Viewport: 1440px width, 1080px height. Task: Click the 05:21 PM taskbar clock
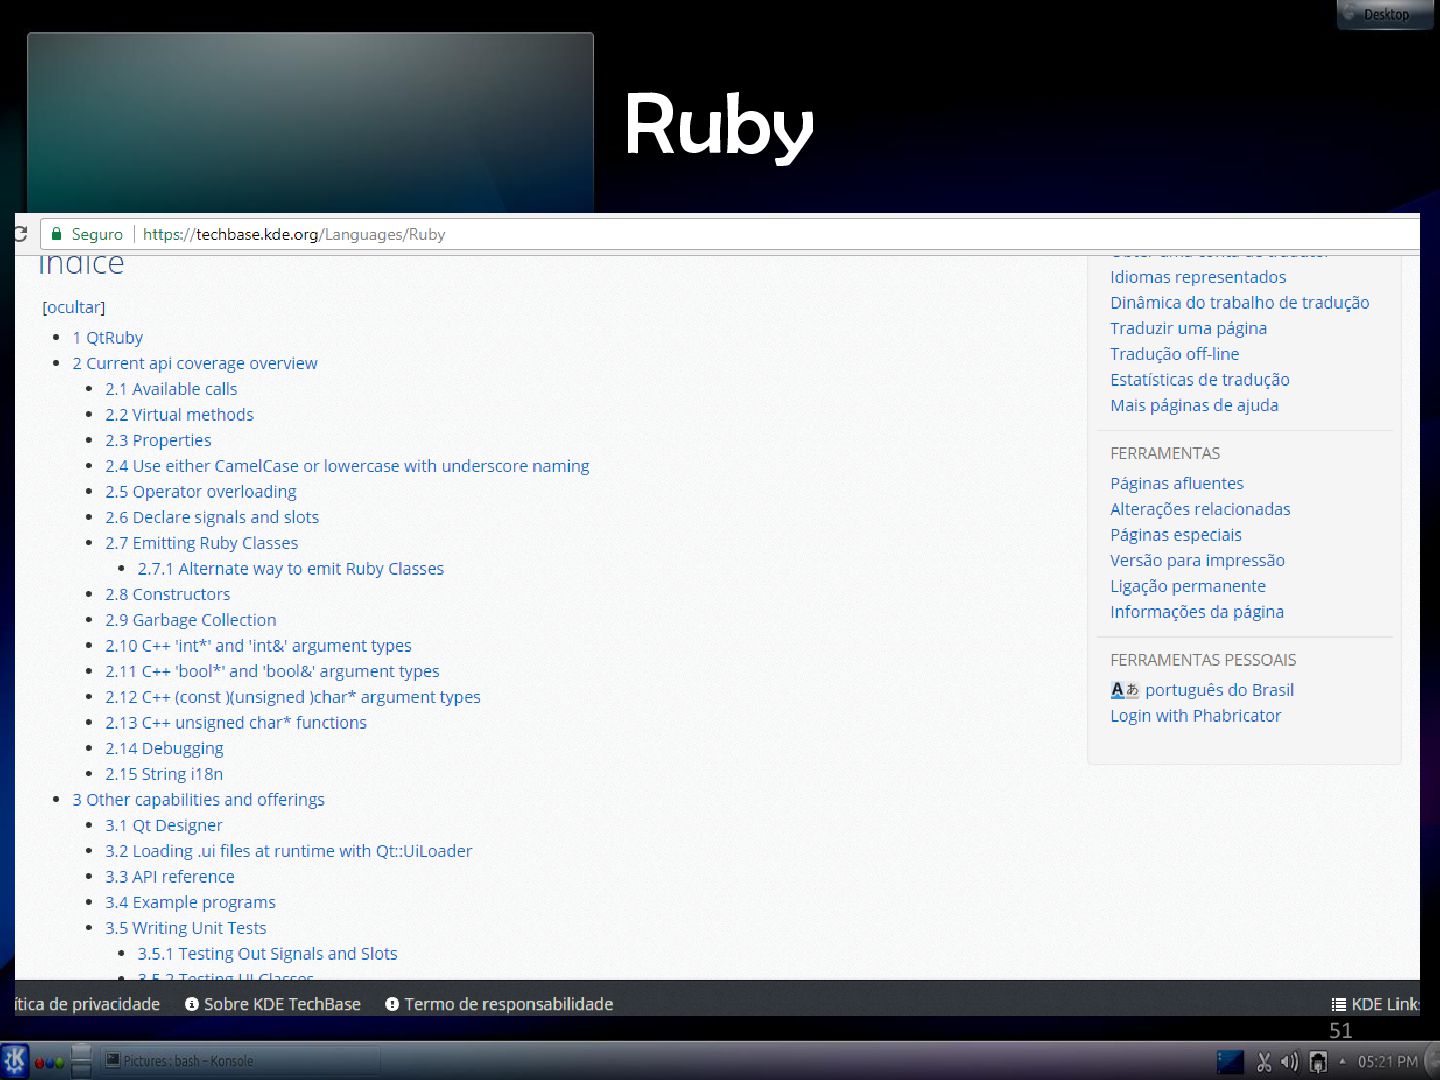(1387, 1061)
